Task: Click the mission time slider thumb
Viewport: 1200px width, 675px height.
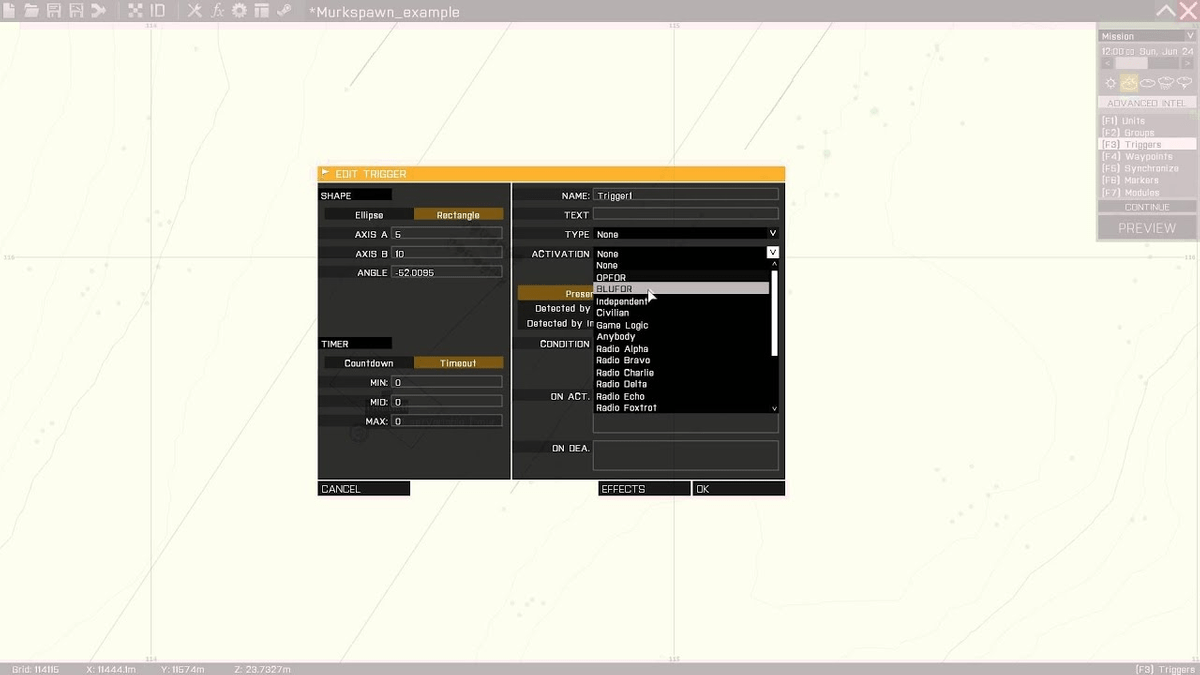Action: click(1131, 63)
